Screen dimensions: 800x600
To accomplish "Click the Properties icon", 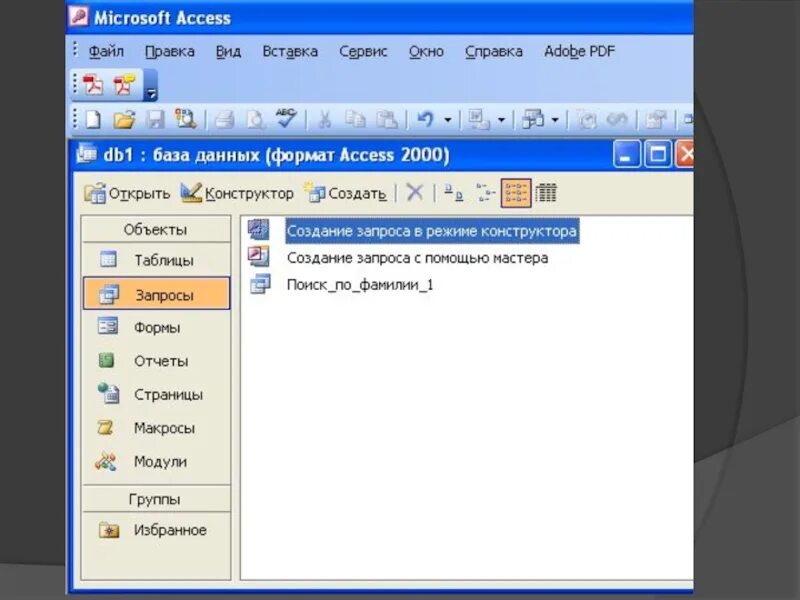I will click(656, 120).
